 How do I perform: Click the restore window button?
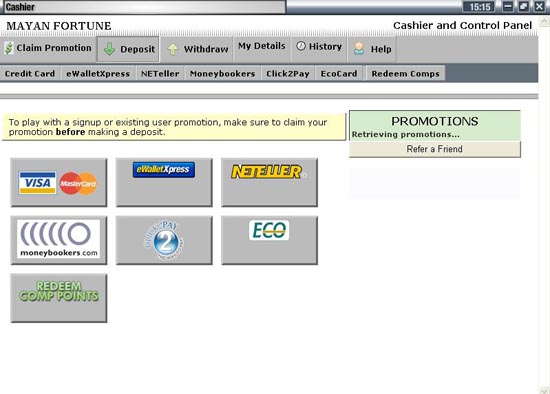point(524,6)
